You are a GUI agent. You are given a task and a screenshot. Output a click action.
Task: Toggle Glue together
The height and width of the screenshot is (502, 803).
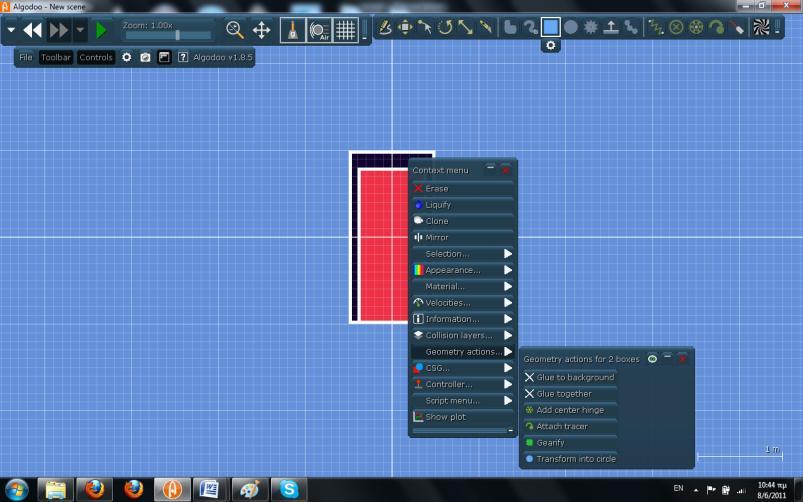tap(569, 394)
